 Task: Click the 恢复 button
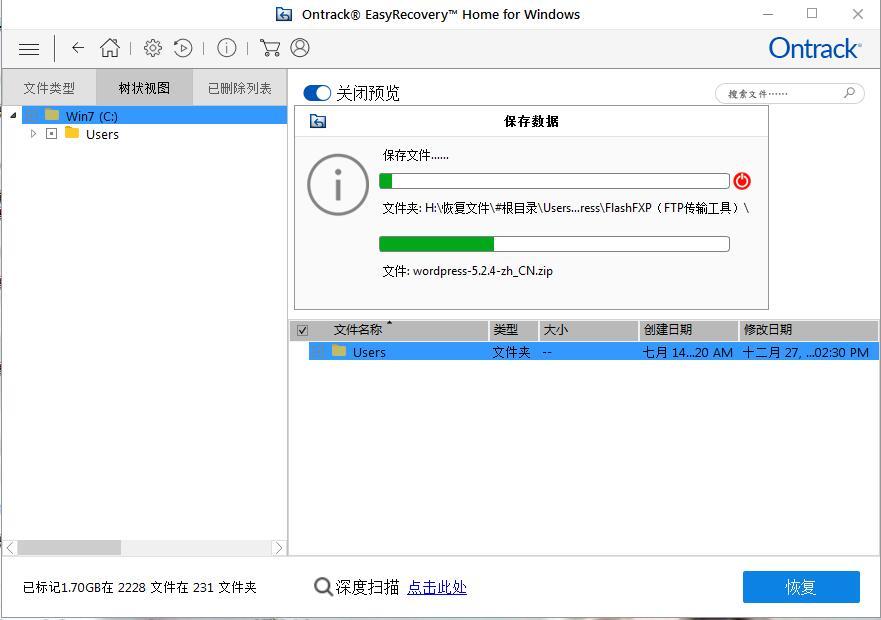coord(801,587)
